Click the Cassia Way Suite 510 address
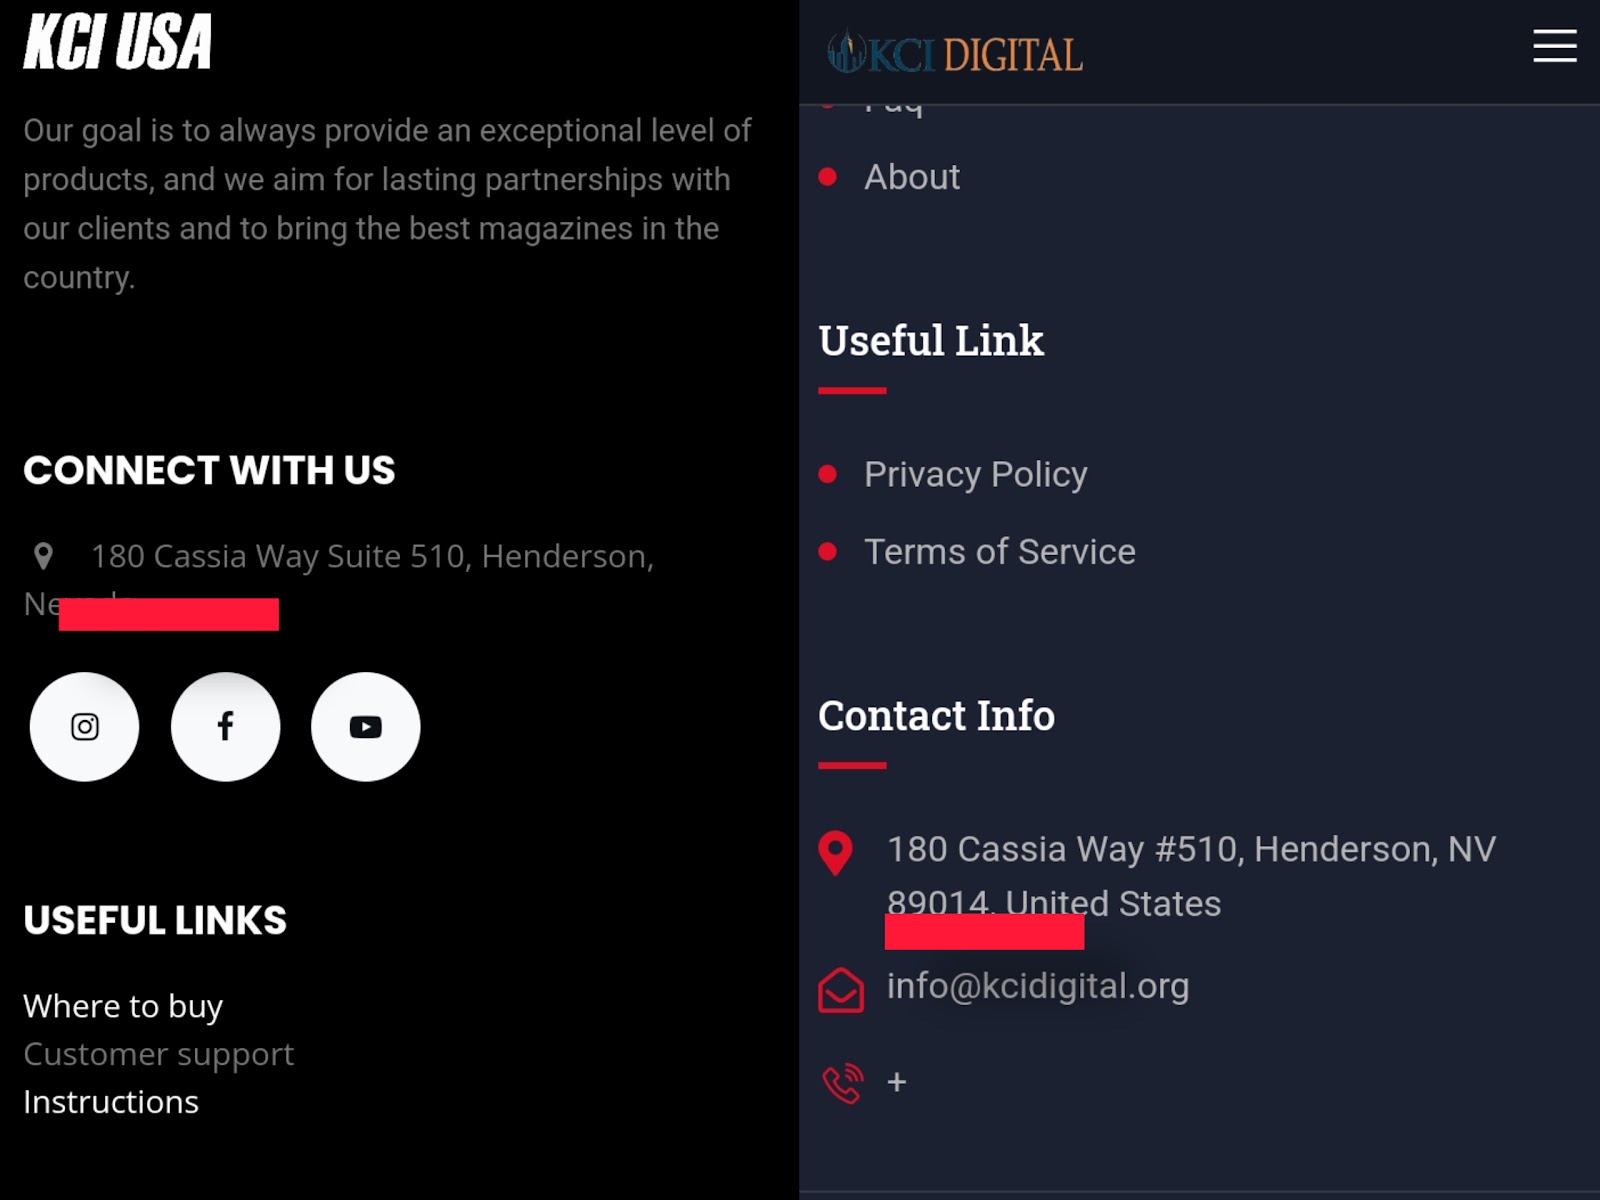 tap(372, 556)
